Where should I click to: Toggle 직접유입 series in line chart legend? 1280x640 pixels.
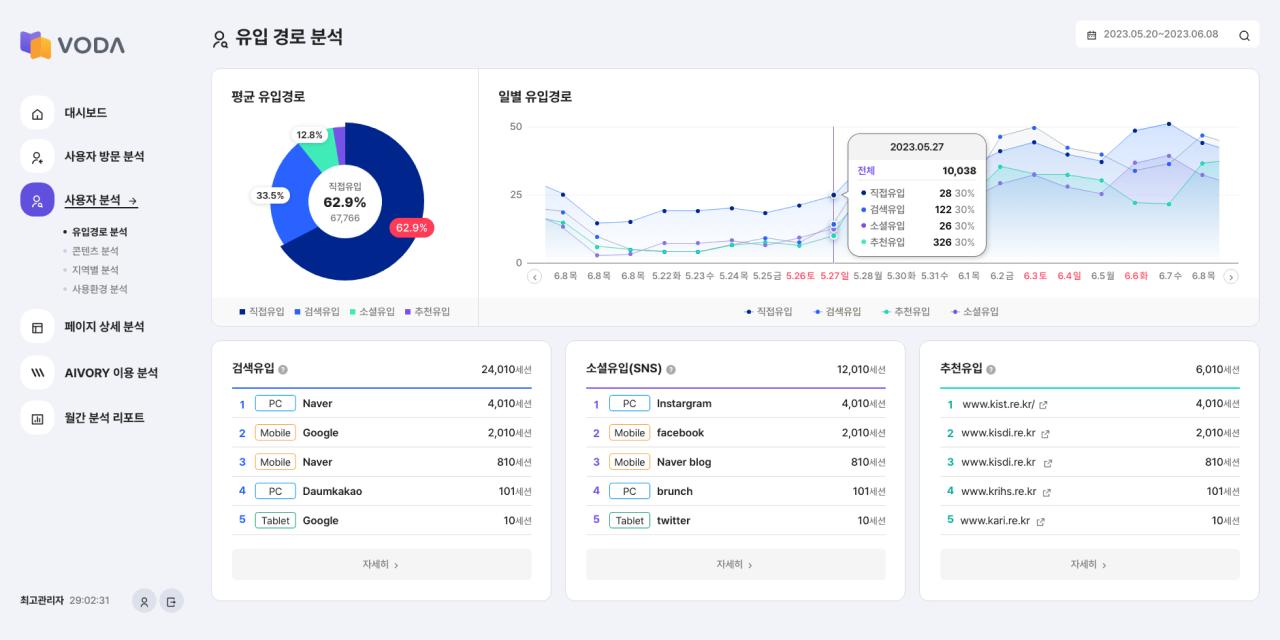(x=769, y=312)
